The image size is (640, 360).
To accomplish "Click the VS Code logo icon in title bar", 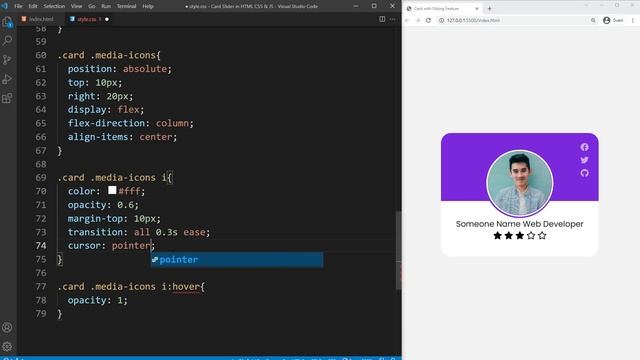I will pos(4,6).
